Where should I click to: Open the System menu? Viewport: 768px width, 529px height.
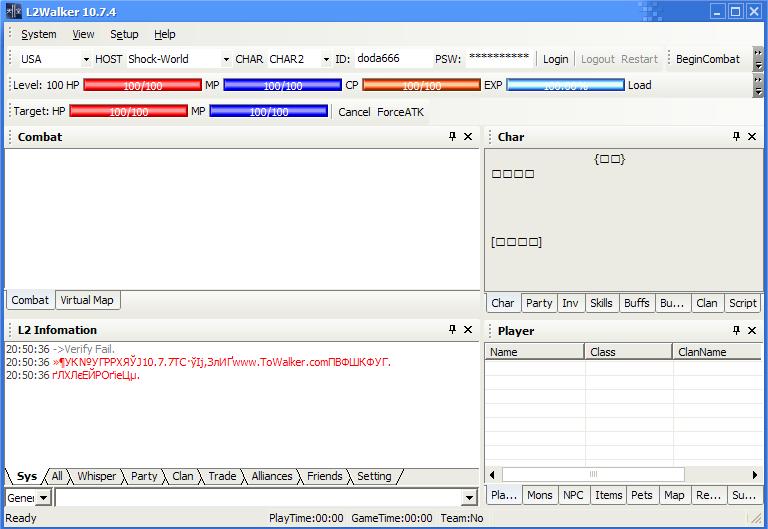coord(39,34)
